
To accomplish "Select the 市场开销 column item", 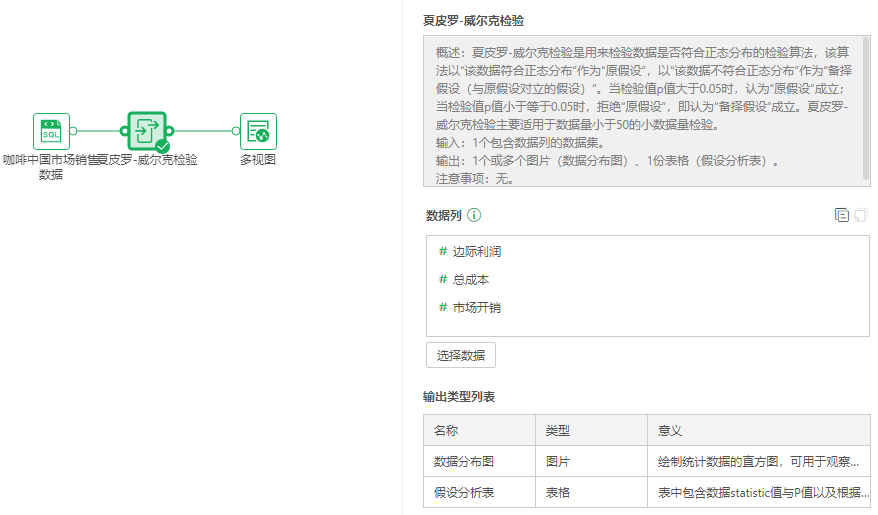I will (x=476, y=308).
